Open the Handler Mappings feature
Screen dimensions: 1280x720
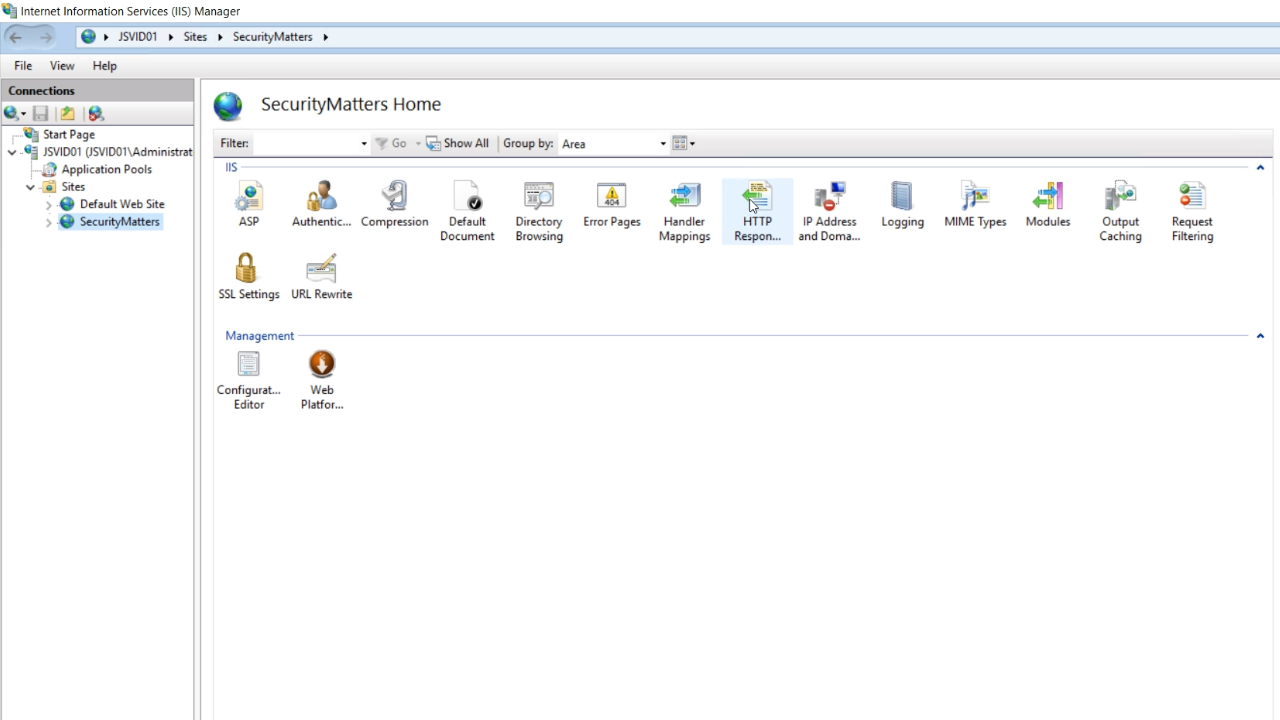coord(684,197)
